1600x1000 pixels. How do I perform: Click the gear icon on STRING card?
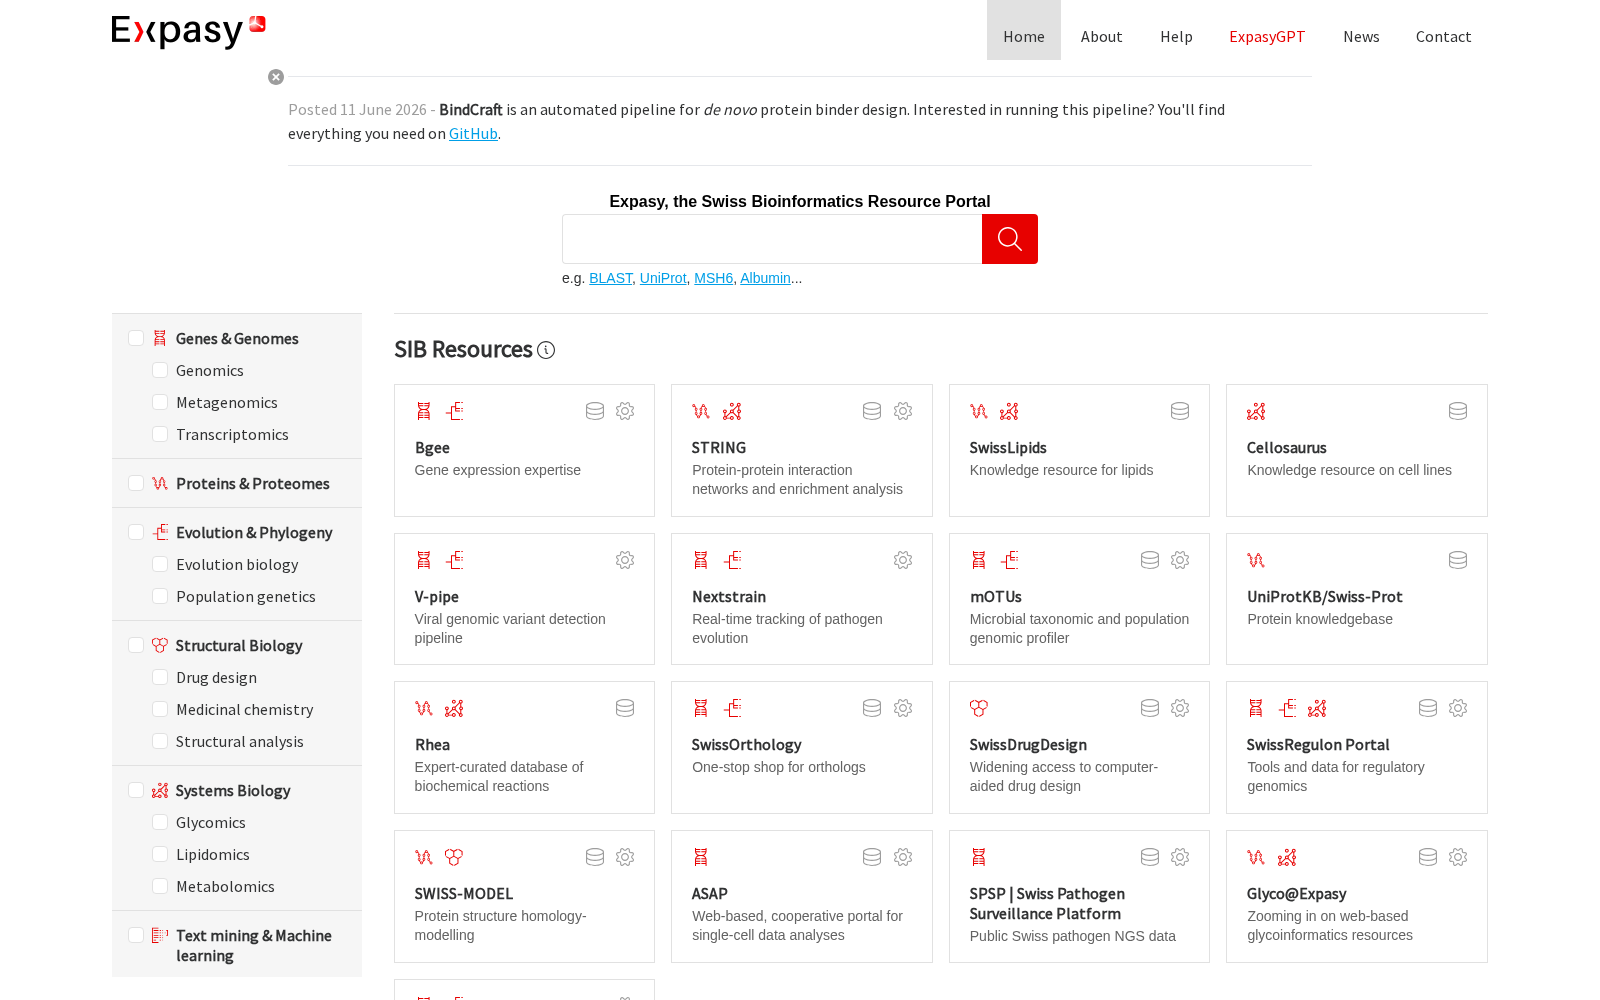pyautogui.click(x=903, y=411)
